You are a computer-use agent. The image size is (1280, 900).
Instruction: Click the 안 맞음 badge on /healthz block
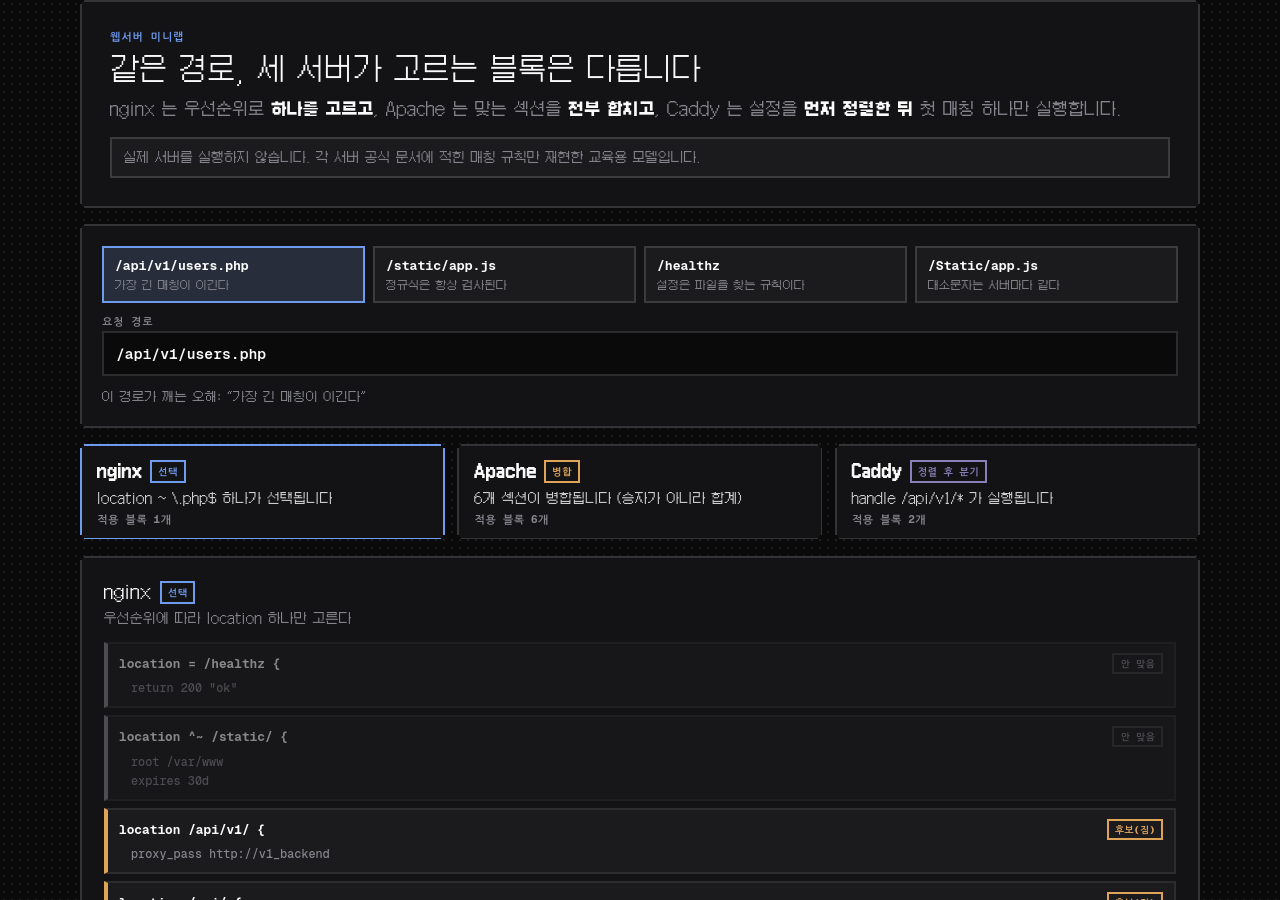click(x=1137, y=663)
